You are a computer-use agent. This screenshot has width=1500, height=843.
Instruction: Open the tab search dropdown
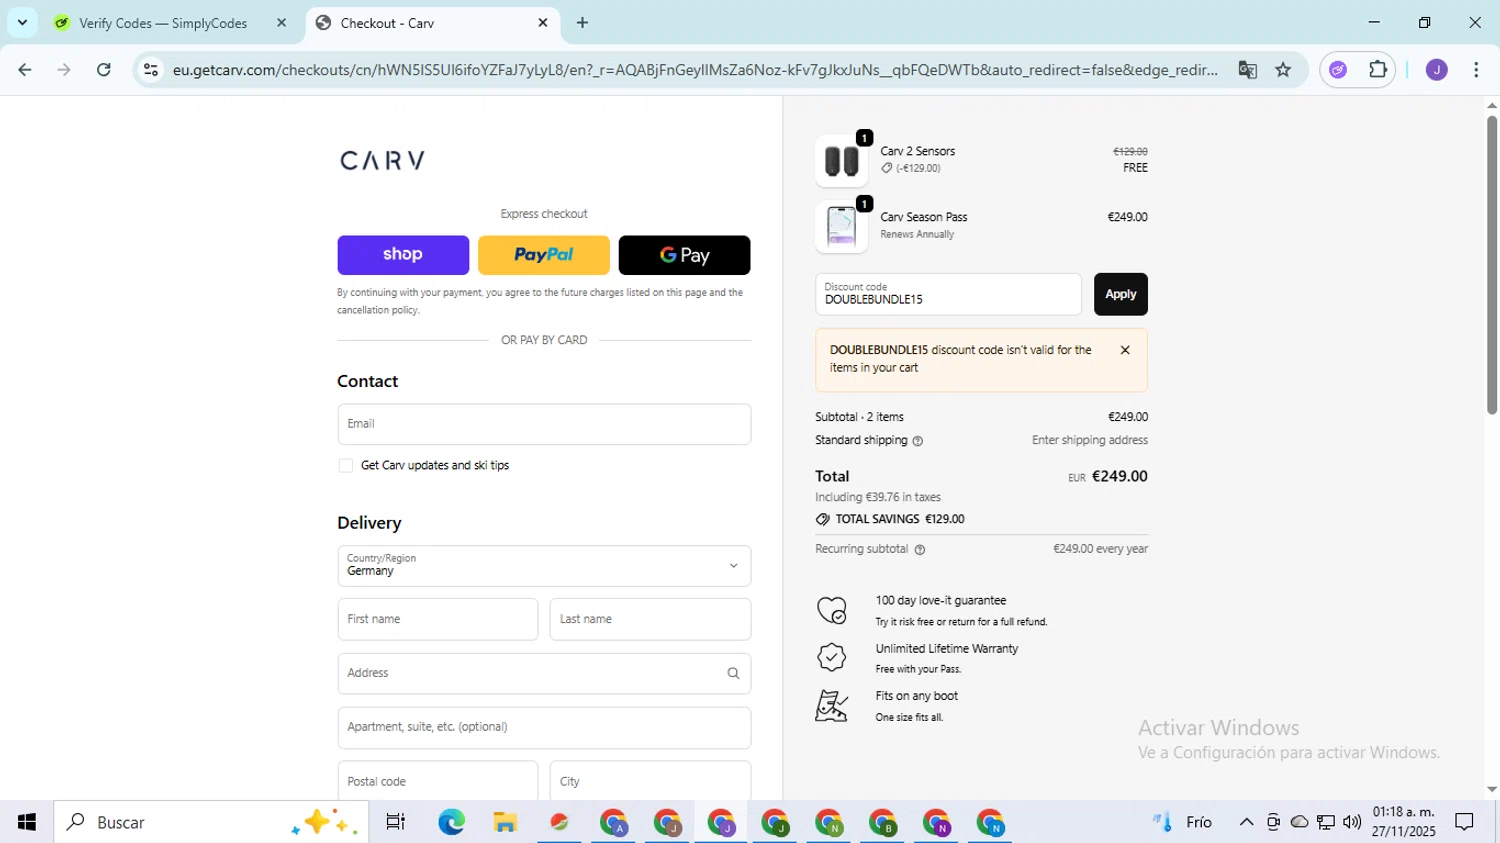coord(22,23)
